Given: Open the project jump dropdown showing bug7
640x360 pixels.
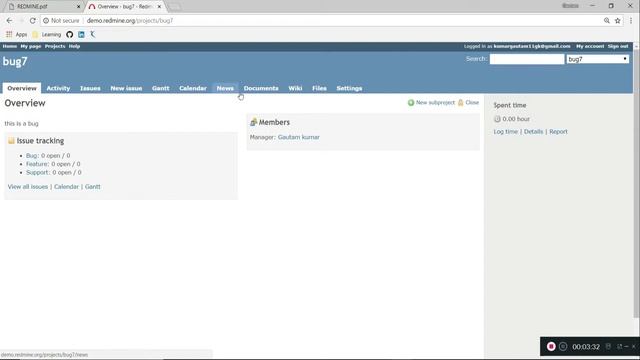Looking at the screenshot, I should coord(598,59).
